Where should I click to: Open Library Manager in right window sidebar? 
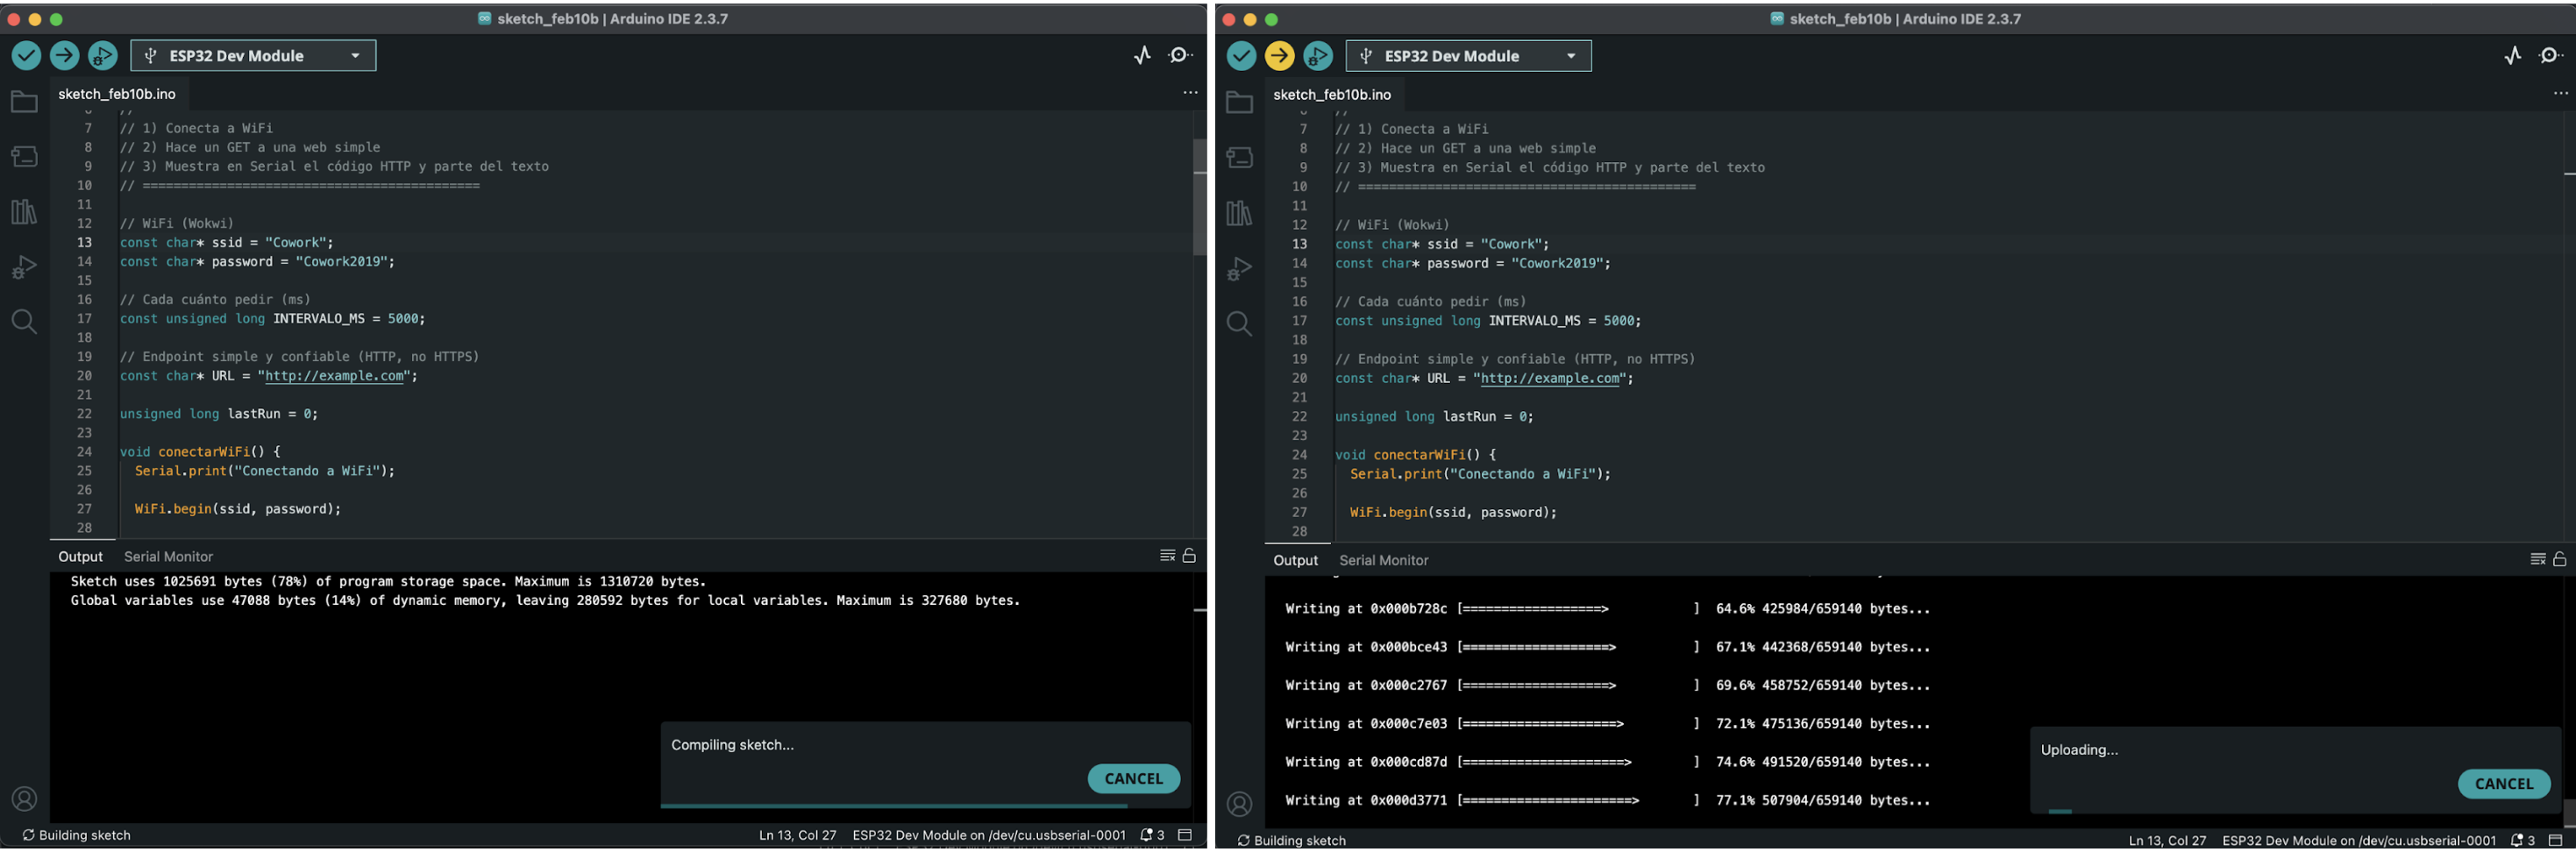point(1239,213)
